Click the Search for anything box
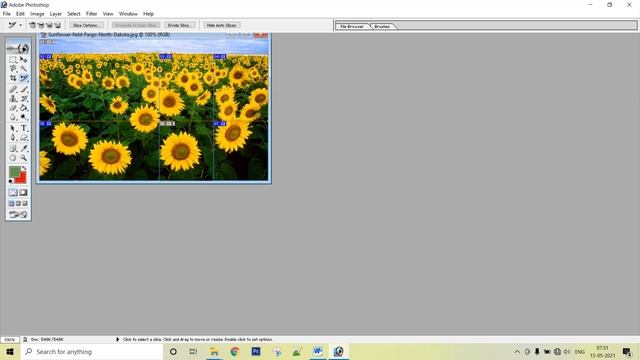The image size is (640, 360). [x=92, y=352]
